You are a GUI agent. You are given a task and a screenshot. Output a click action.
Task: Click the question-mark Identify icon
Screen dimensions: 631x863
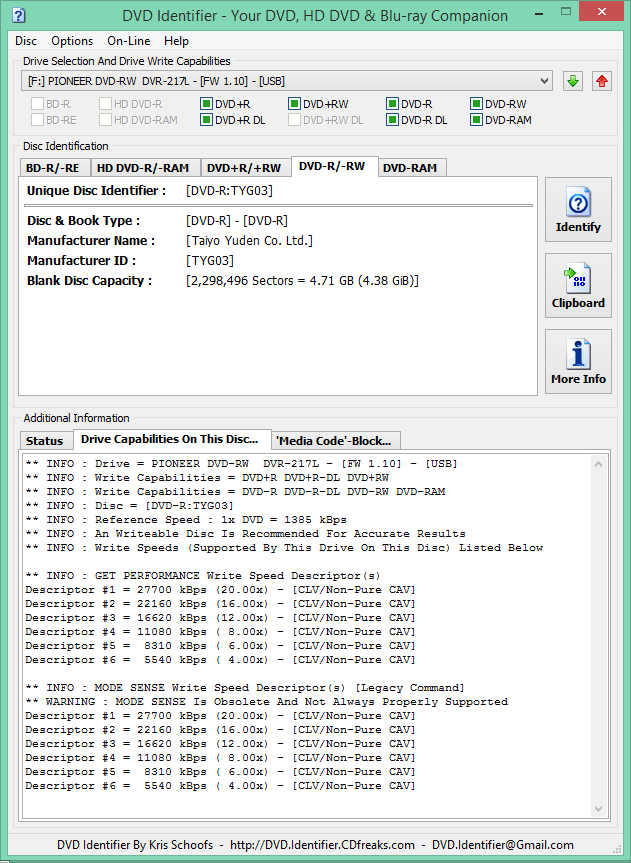[578, 203]
